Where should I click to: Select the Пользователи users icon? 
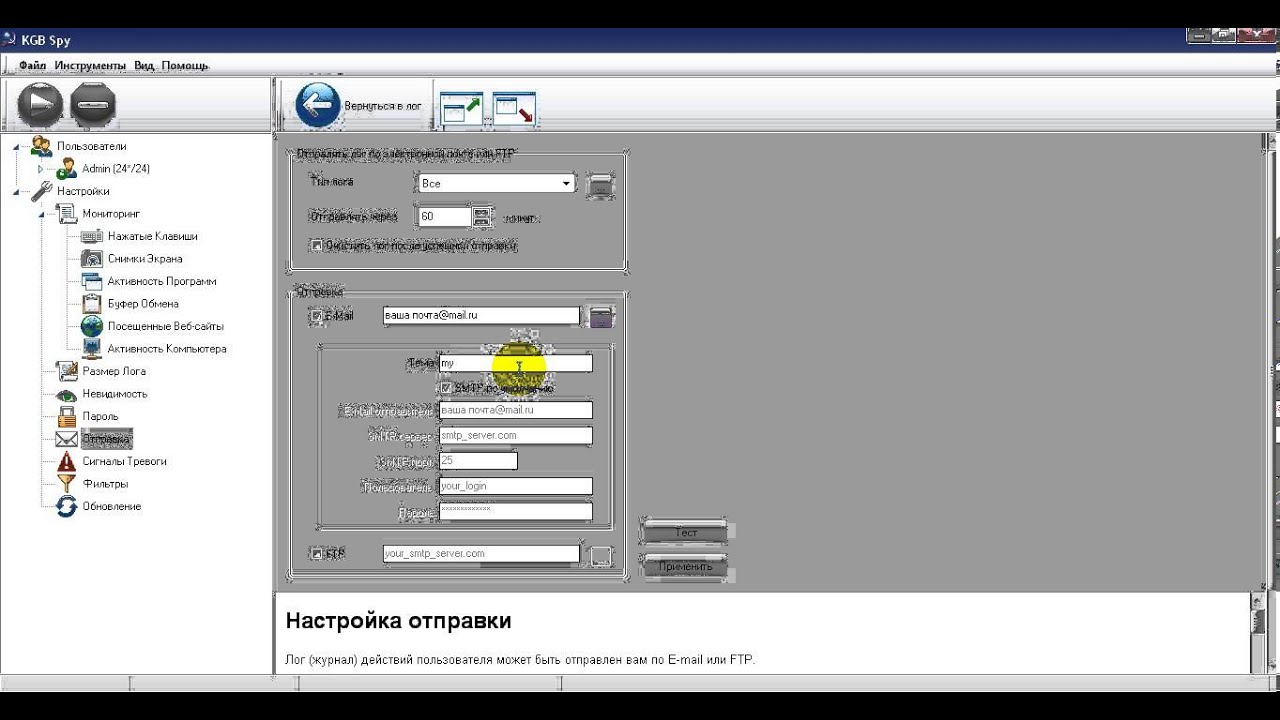point(41,146)
